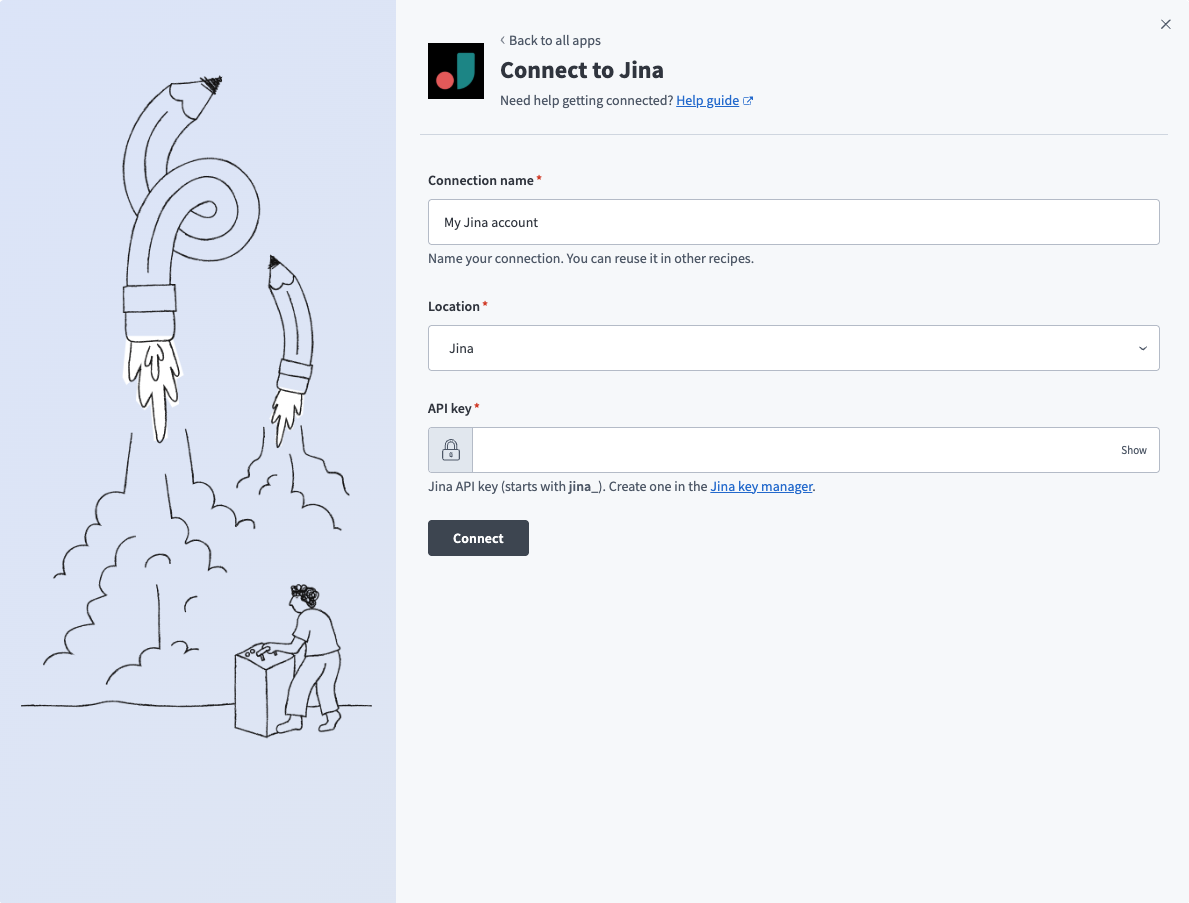Close the connection dialog
The height and width of the screenshot is (903, 1189).
pyautogui.click(x=1165, y=24)
